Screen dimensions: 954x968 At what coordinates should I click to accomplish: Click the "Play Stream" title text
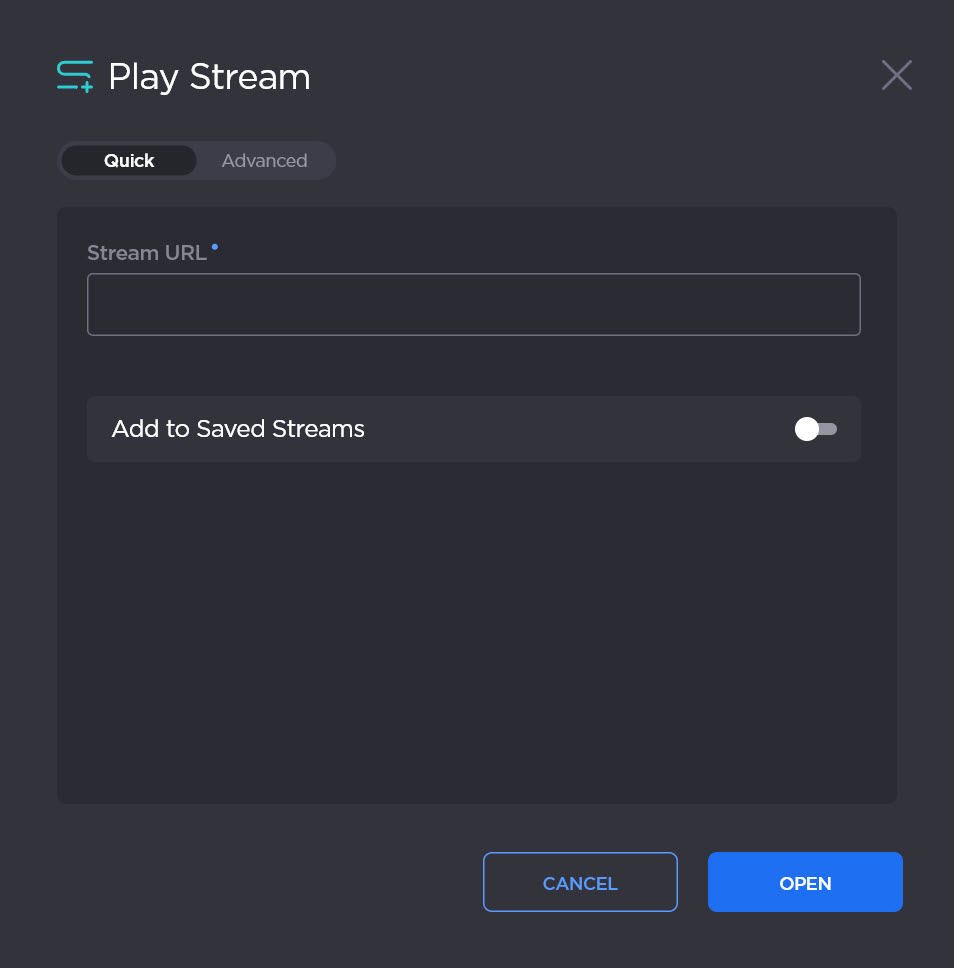[x=209, y=77]
